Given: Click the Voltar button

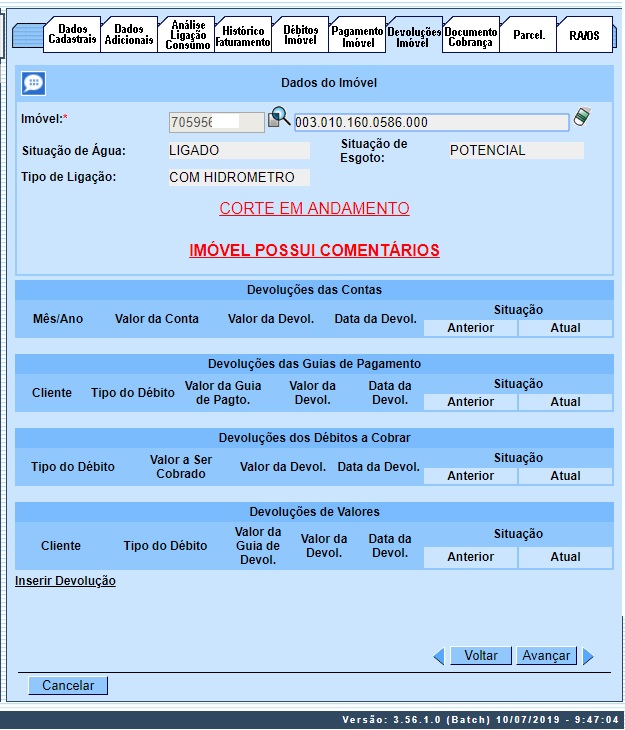Looking at the screenshot, I should tap(481, 656).
